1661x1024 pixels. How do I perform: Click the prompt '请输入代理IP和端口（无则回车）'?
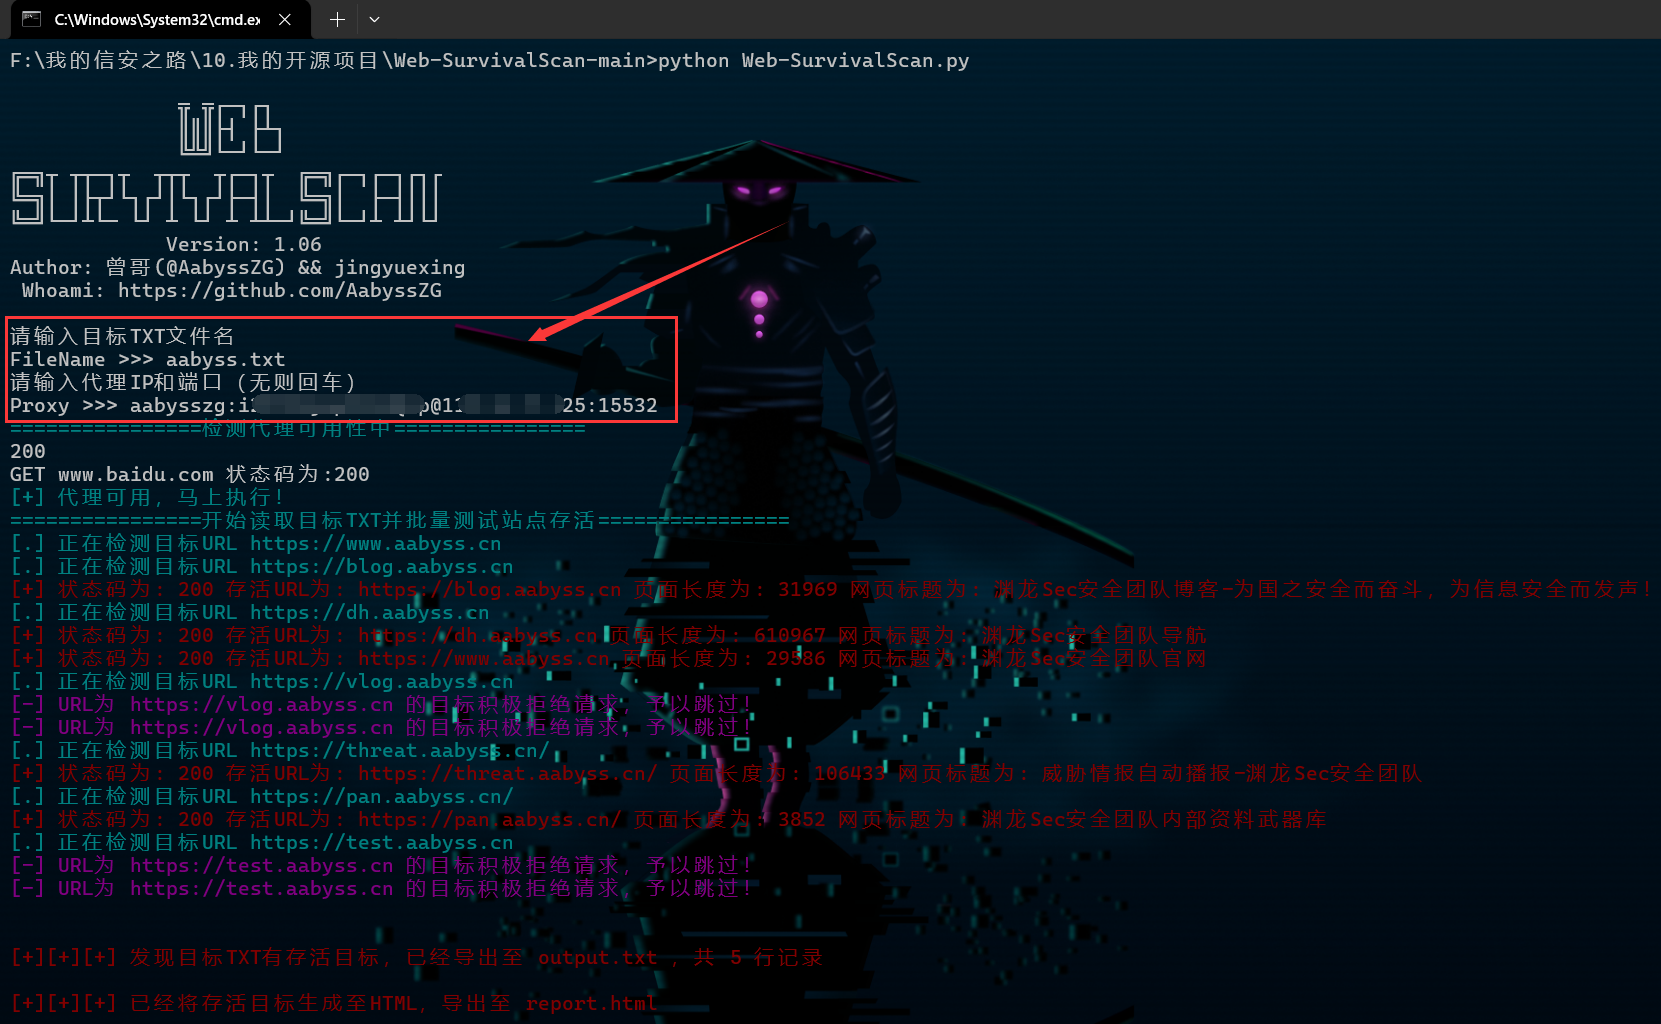(184, 382)
